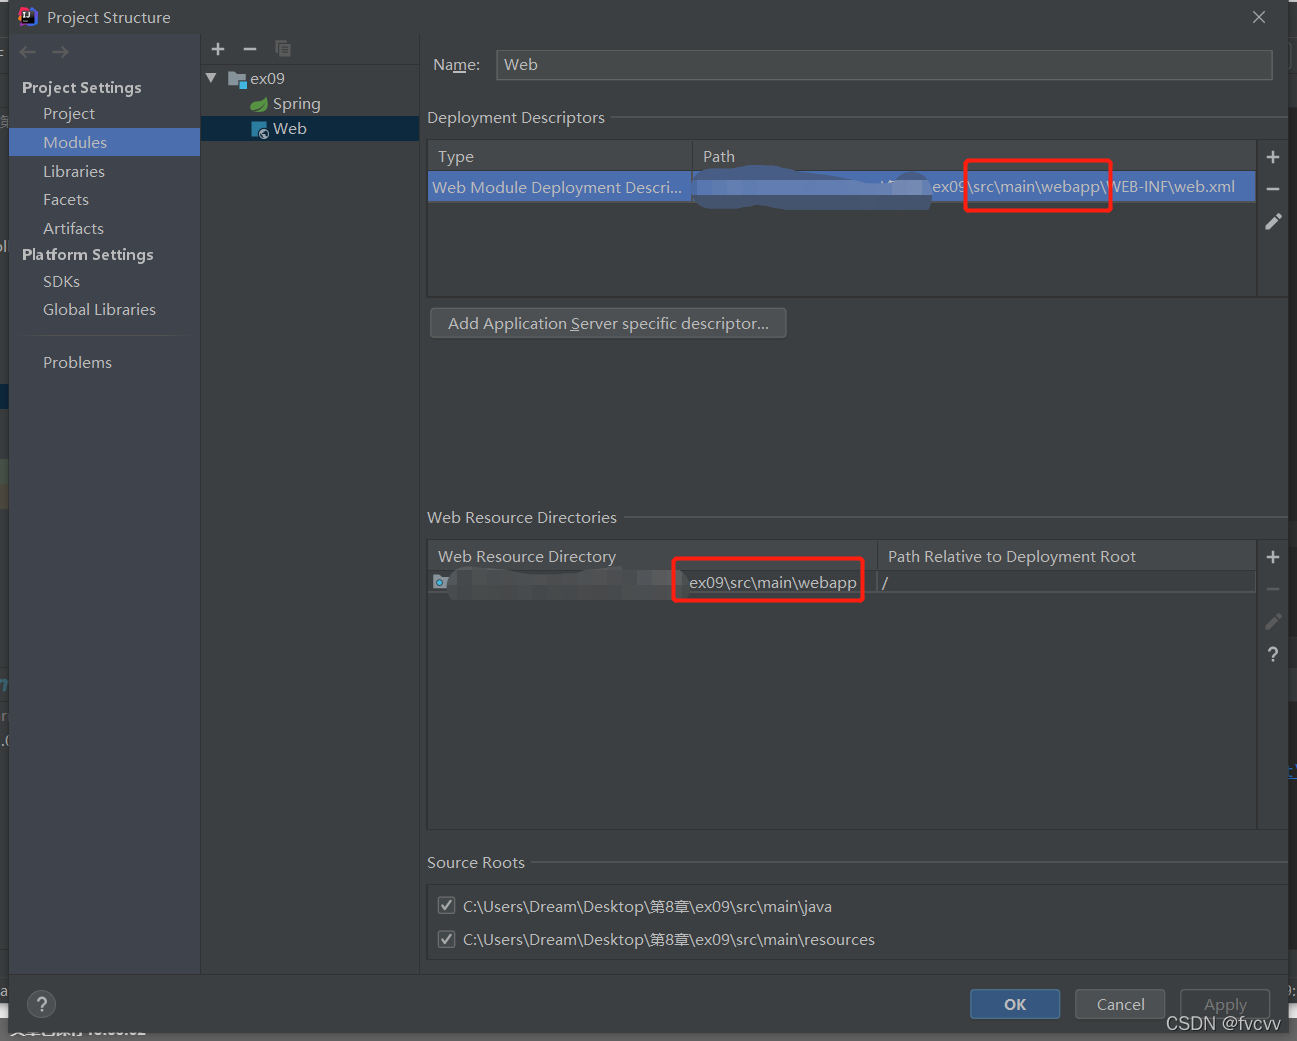Click the remove module minus icon
The image size is (1297, 1041).
point(250,49)
